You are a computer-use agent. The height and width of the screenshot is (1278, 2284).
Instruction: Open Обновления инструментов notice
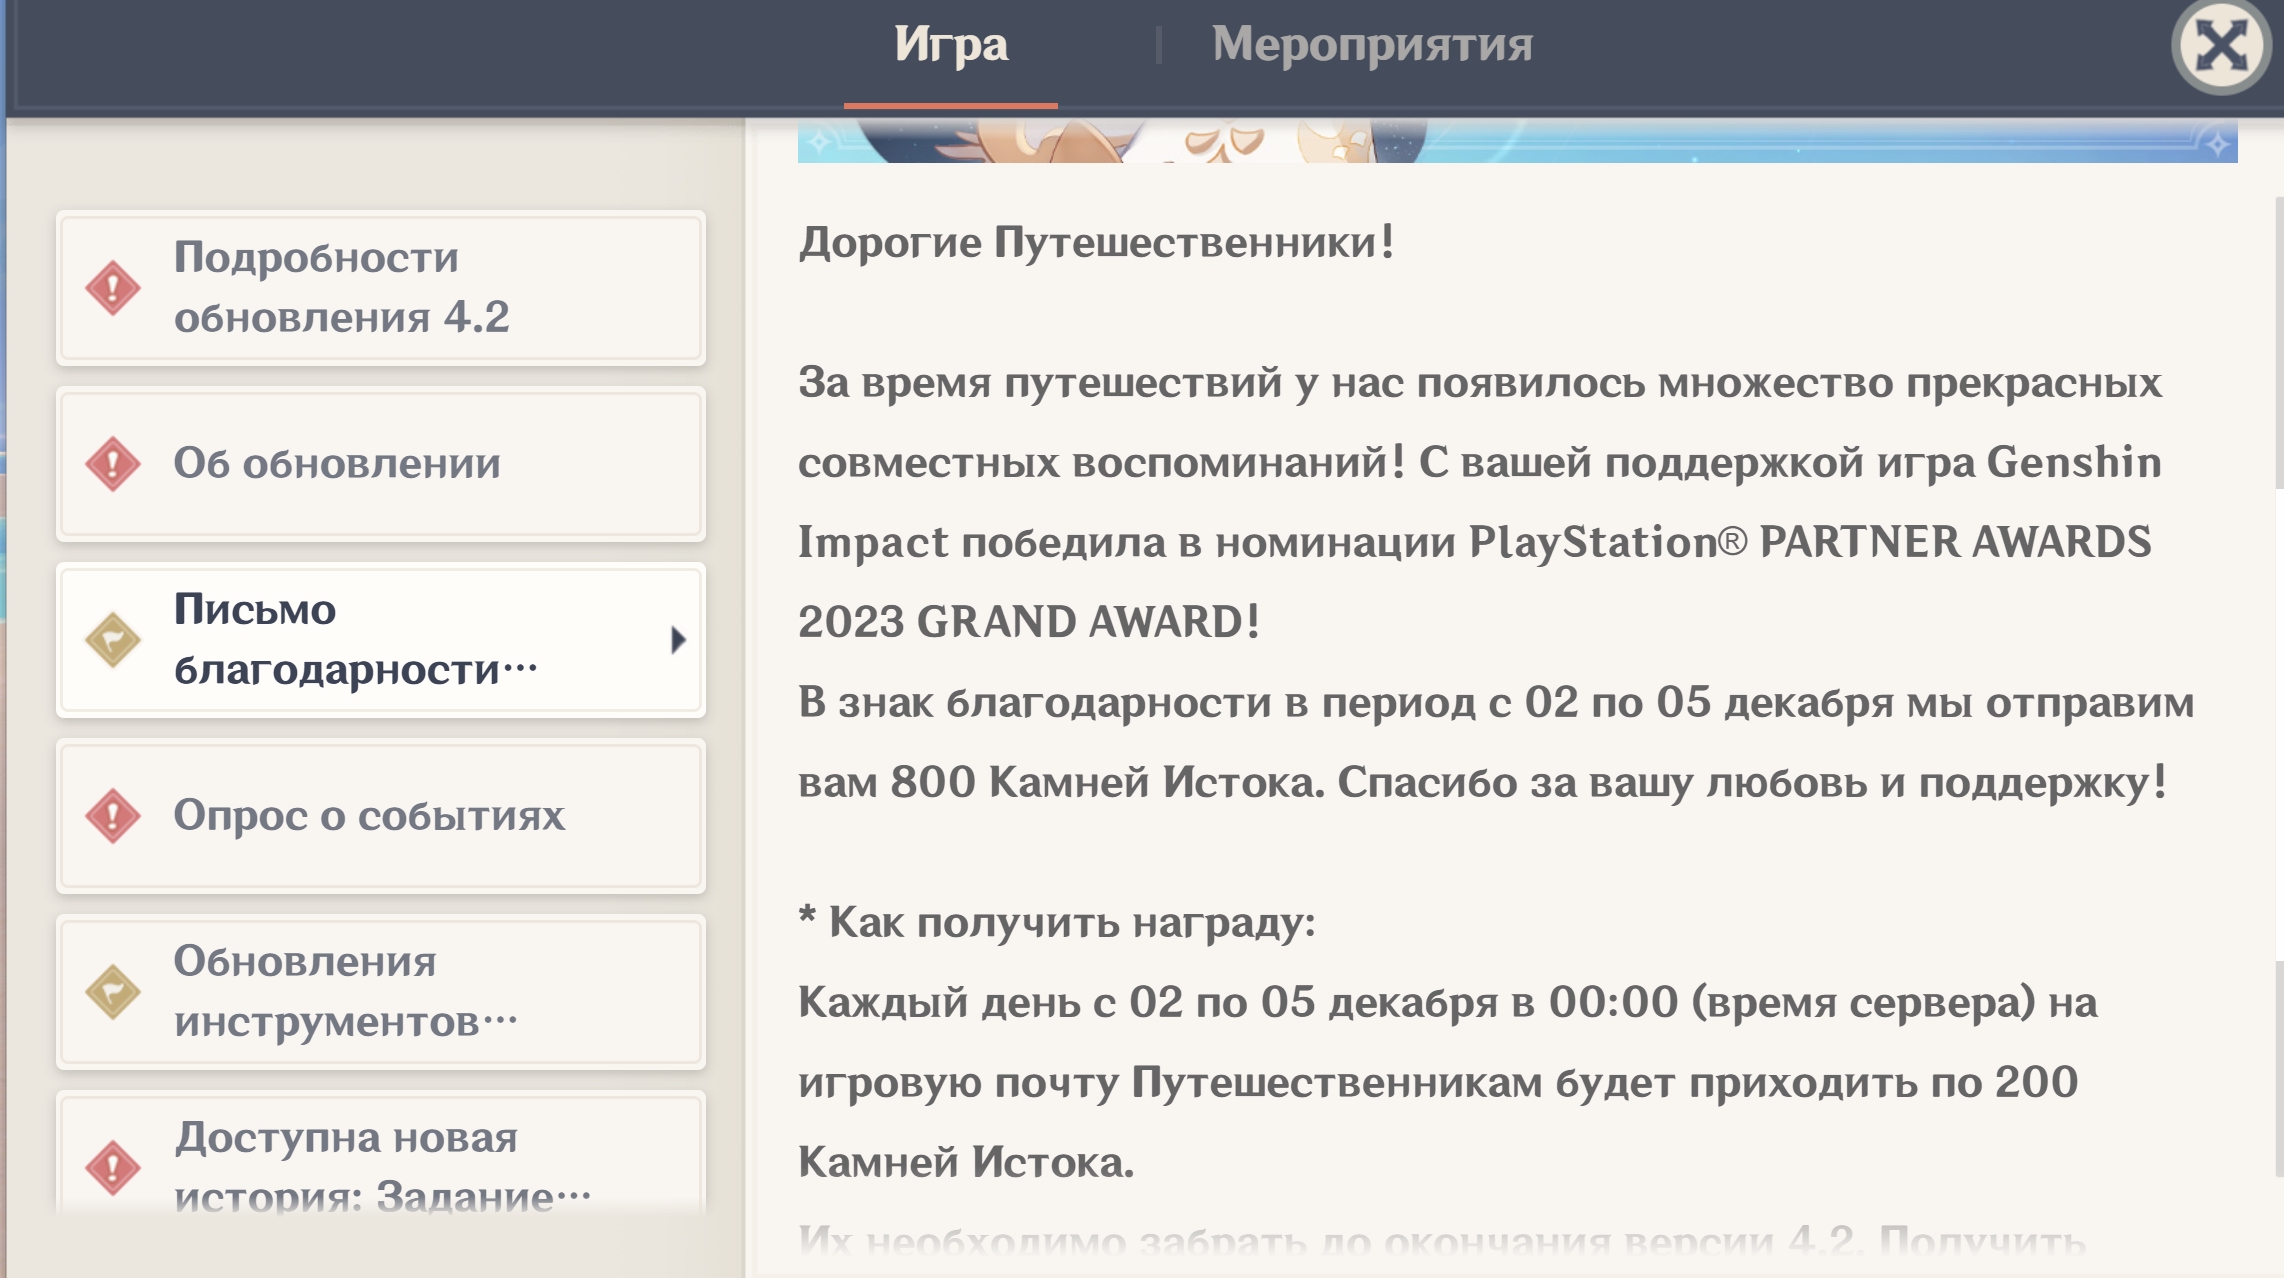click(381, 992)
